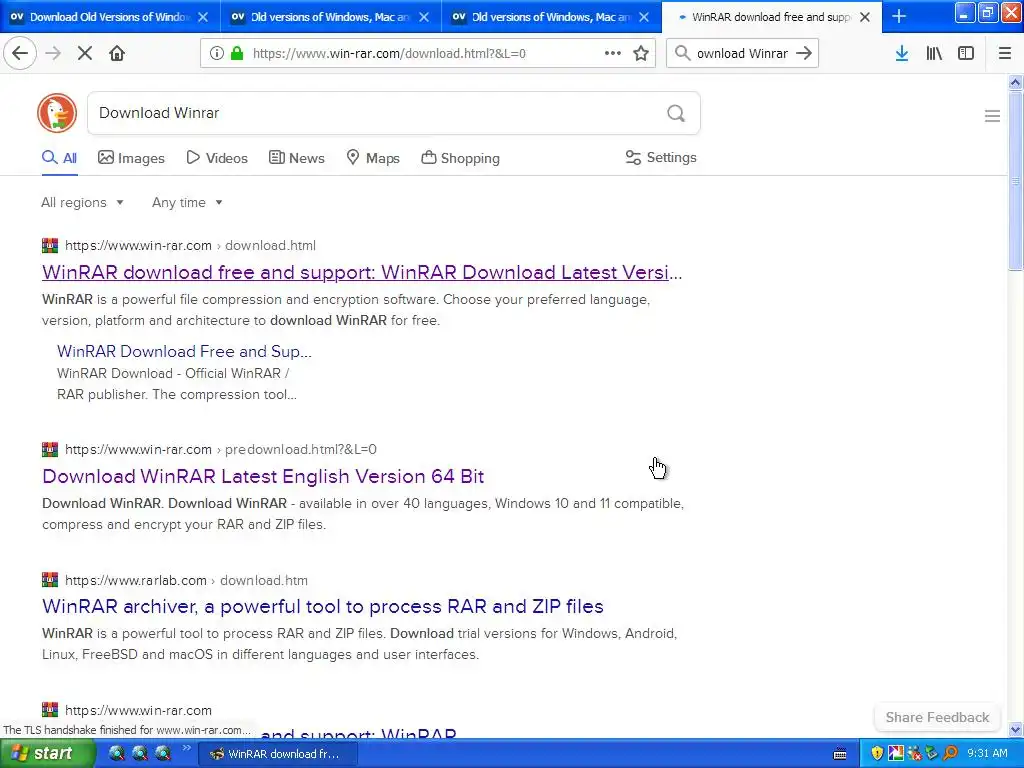The width and height of the screenshot is (1024, 768).
Task: Open 'WinRAR archiver, a powerful tool' result
Action: click(x=323, y=606)
